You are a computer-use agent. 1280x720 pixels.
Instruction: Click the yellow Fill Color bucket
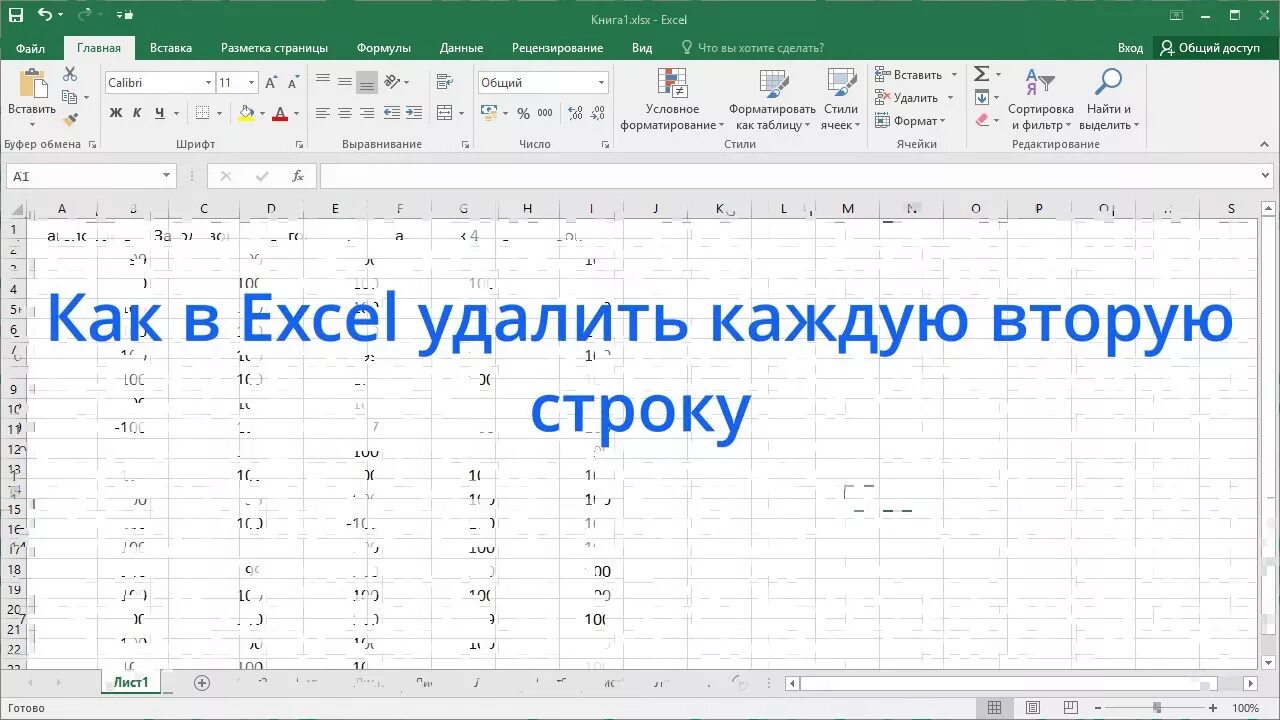(x=246, y=113)
